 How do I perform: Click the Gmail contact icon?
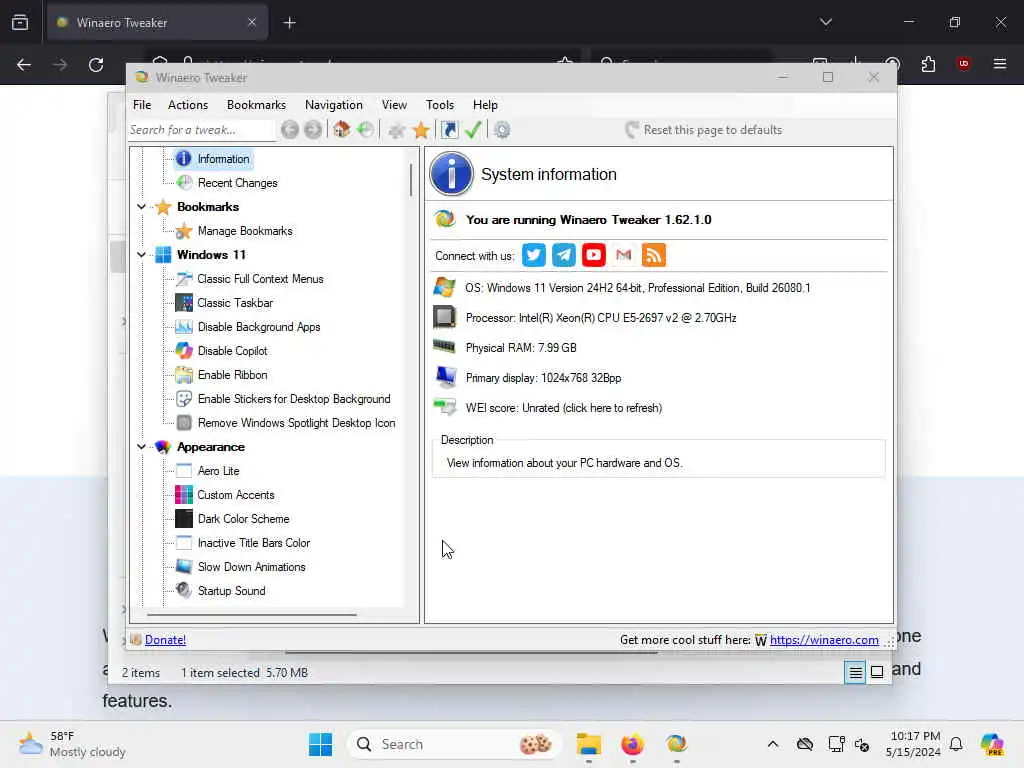624,255
